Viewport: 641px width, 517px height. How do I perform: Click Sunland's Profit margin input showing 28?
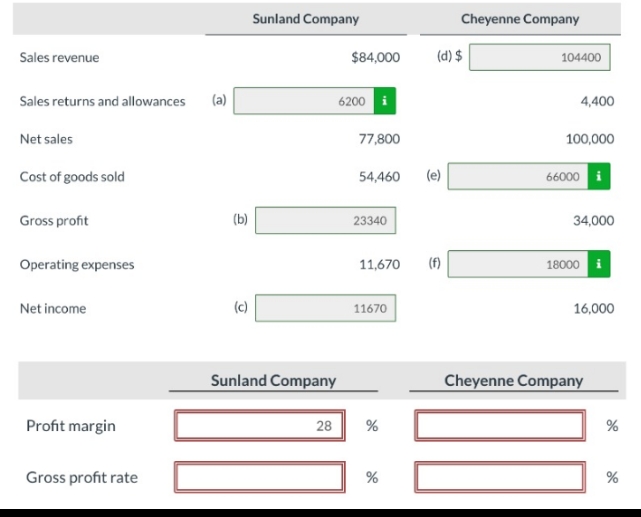[x=260, y=426]
